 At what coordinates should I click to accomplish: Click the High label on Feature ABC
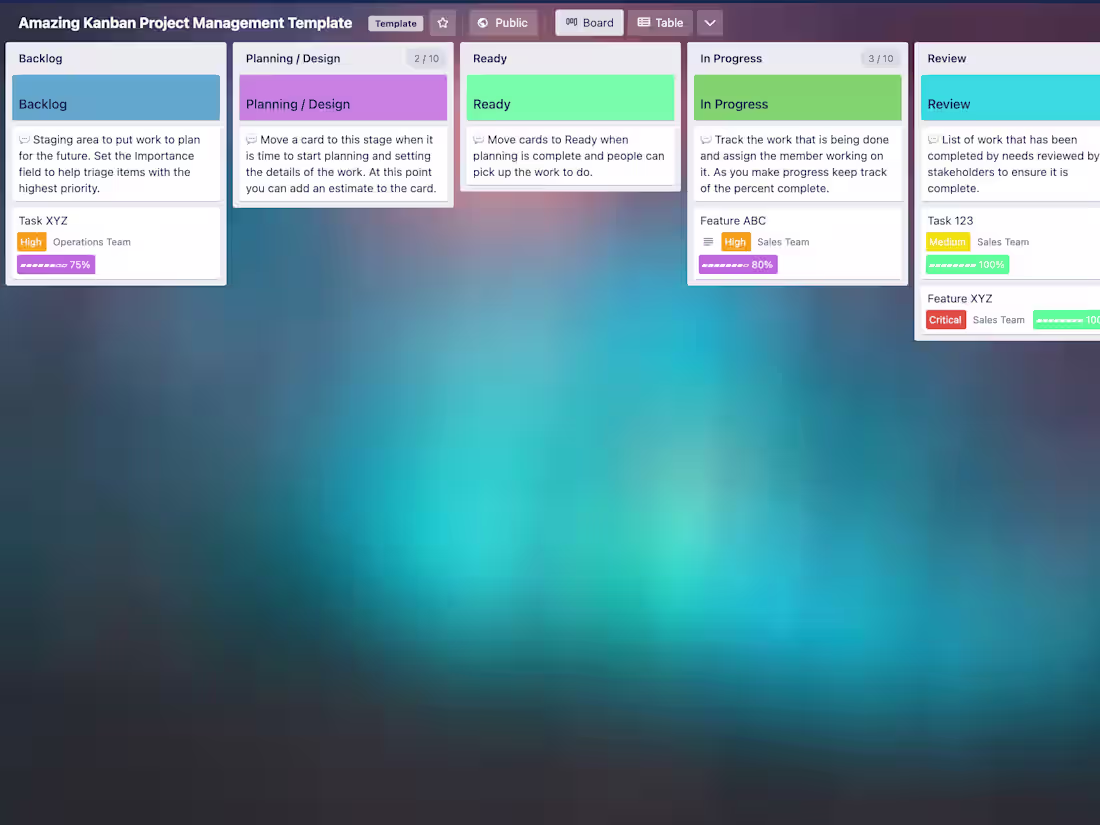pyautogui.click(x=736, y=242)
